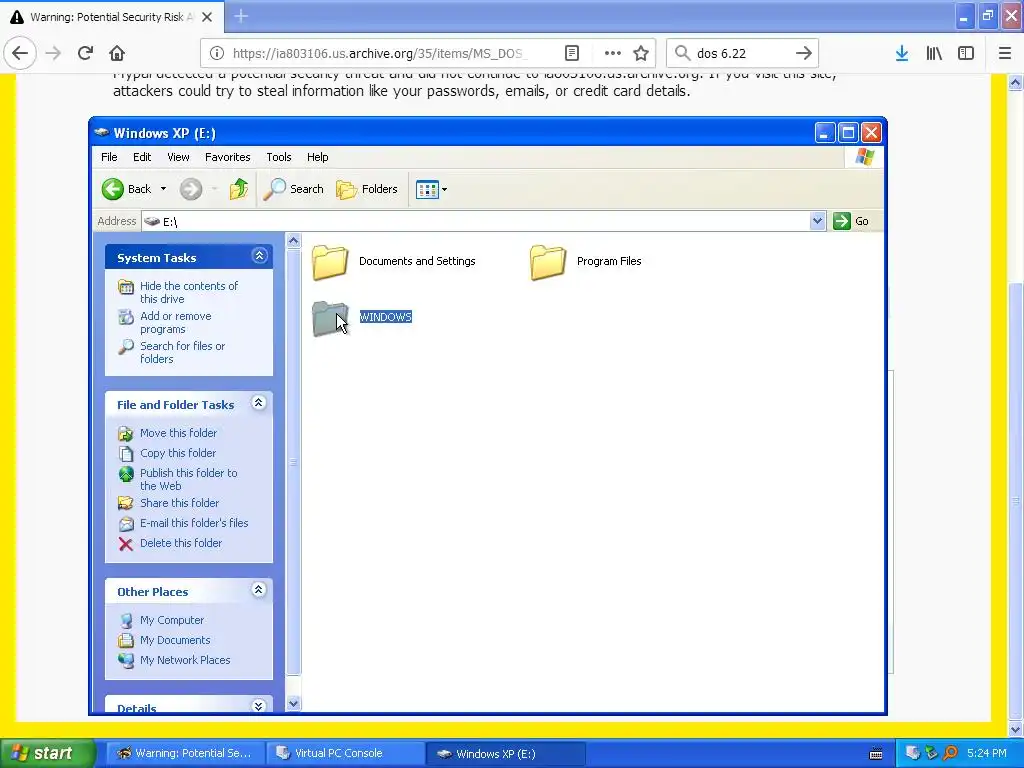The width and height of the screenshot is (1024, 768).
Task: Click the browser page scroll down arrow
Action: tap(1016, 730)
